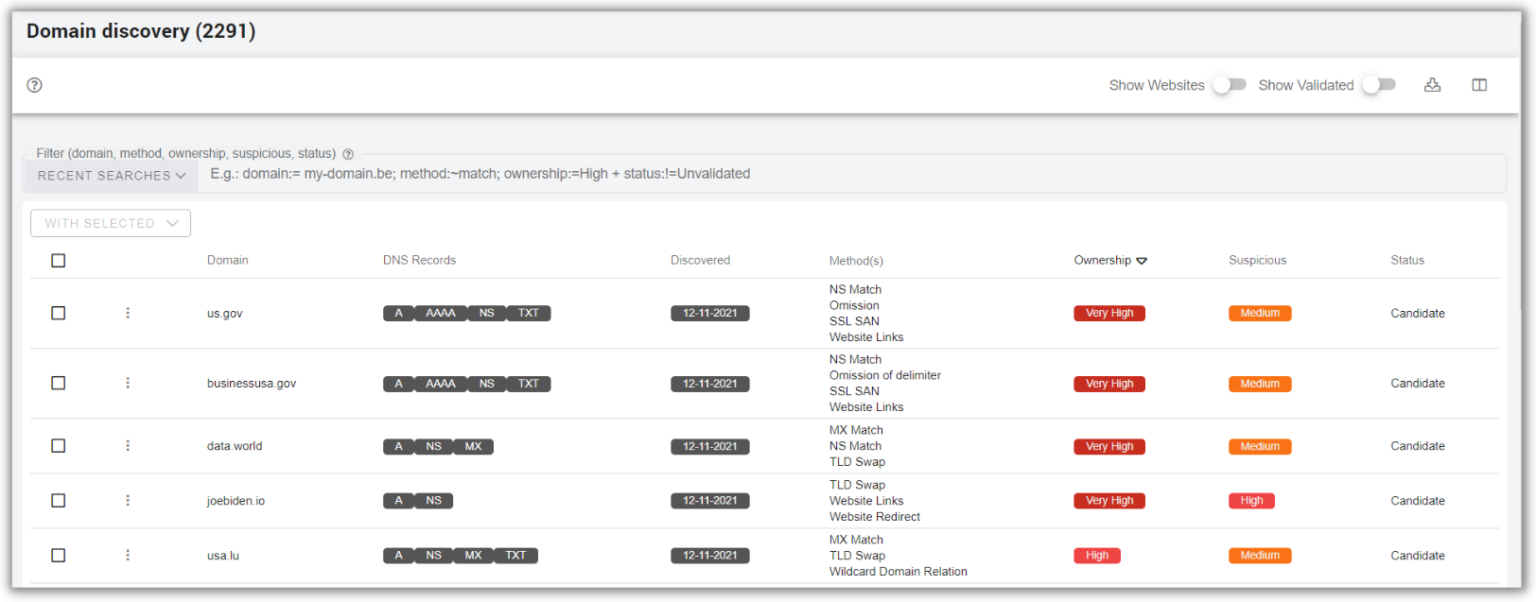Open the three-dot menu for joebiden.io

coord(128,500)
